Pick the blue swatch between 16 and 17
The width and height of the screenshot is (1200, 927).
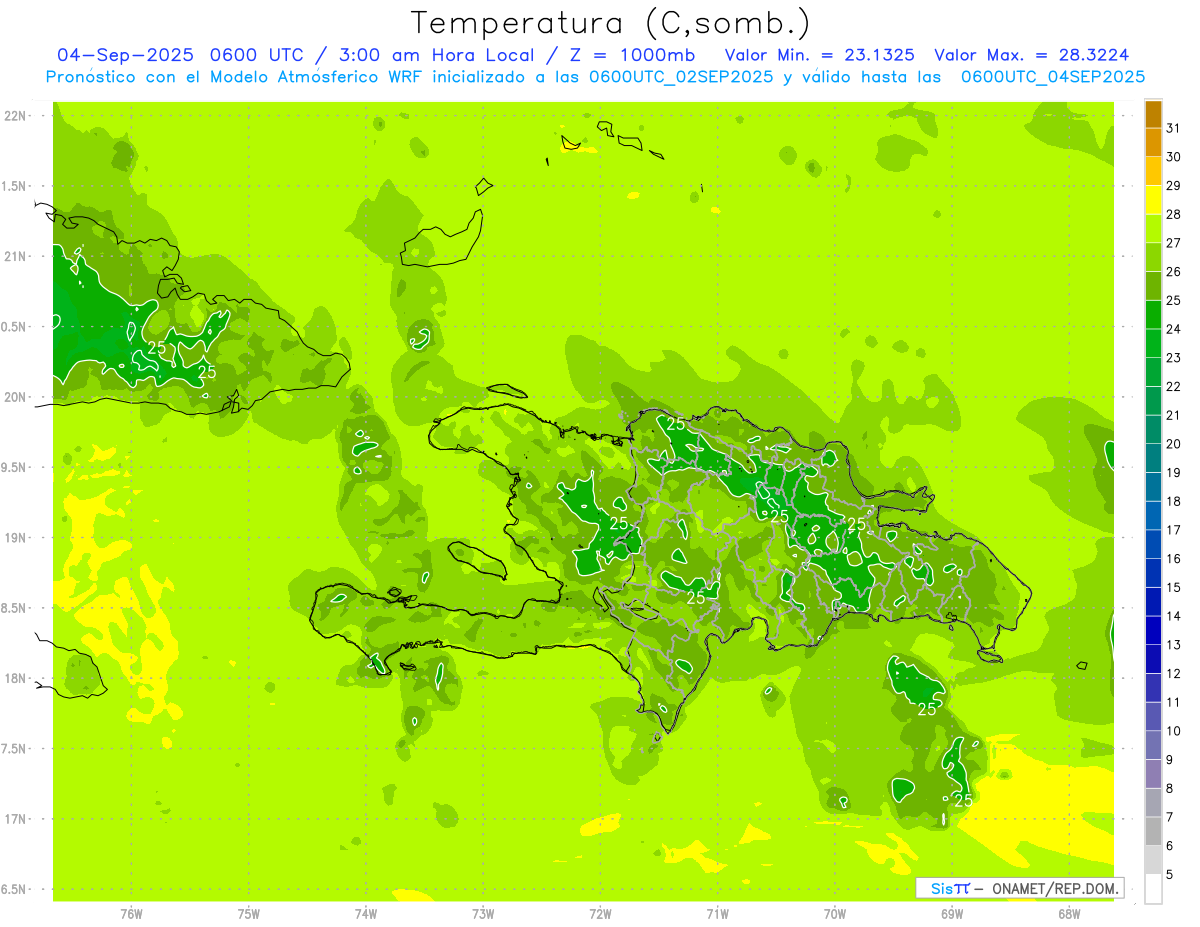pos(1153,545)
